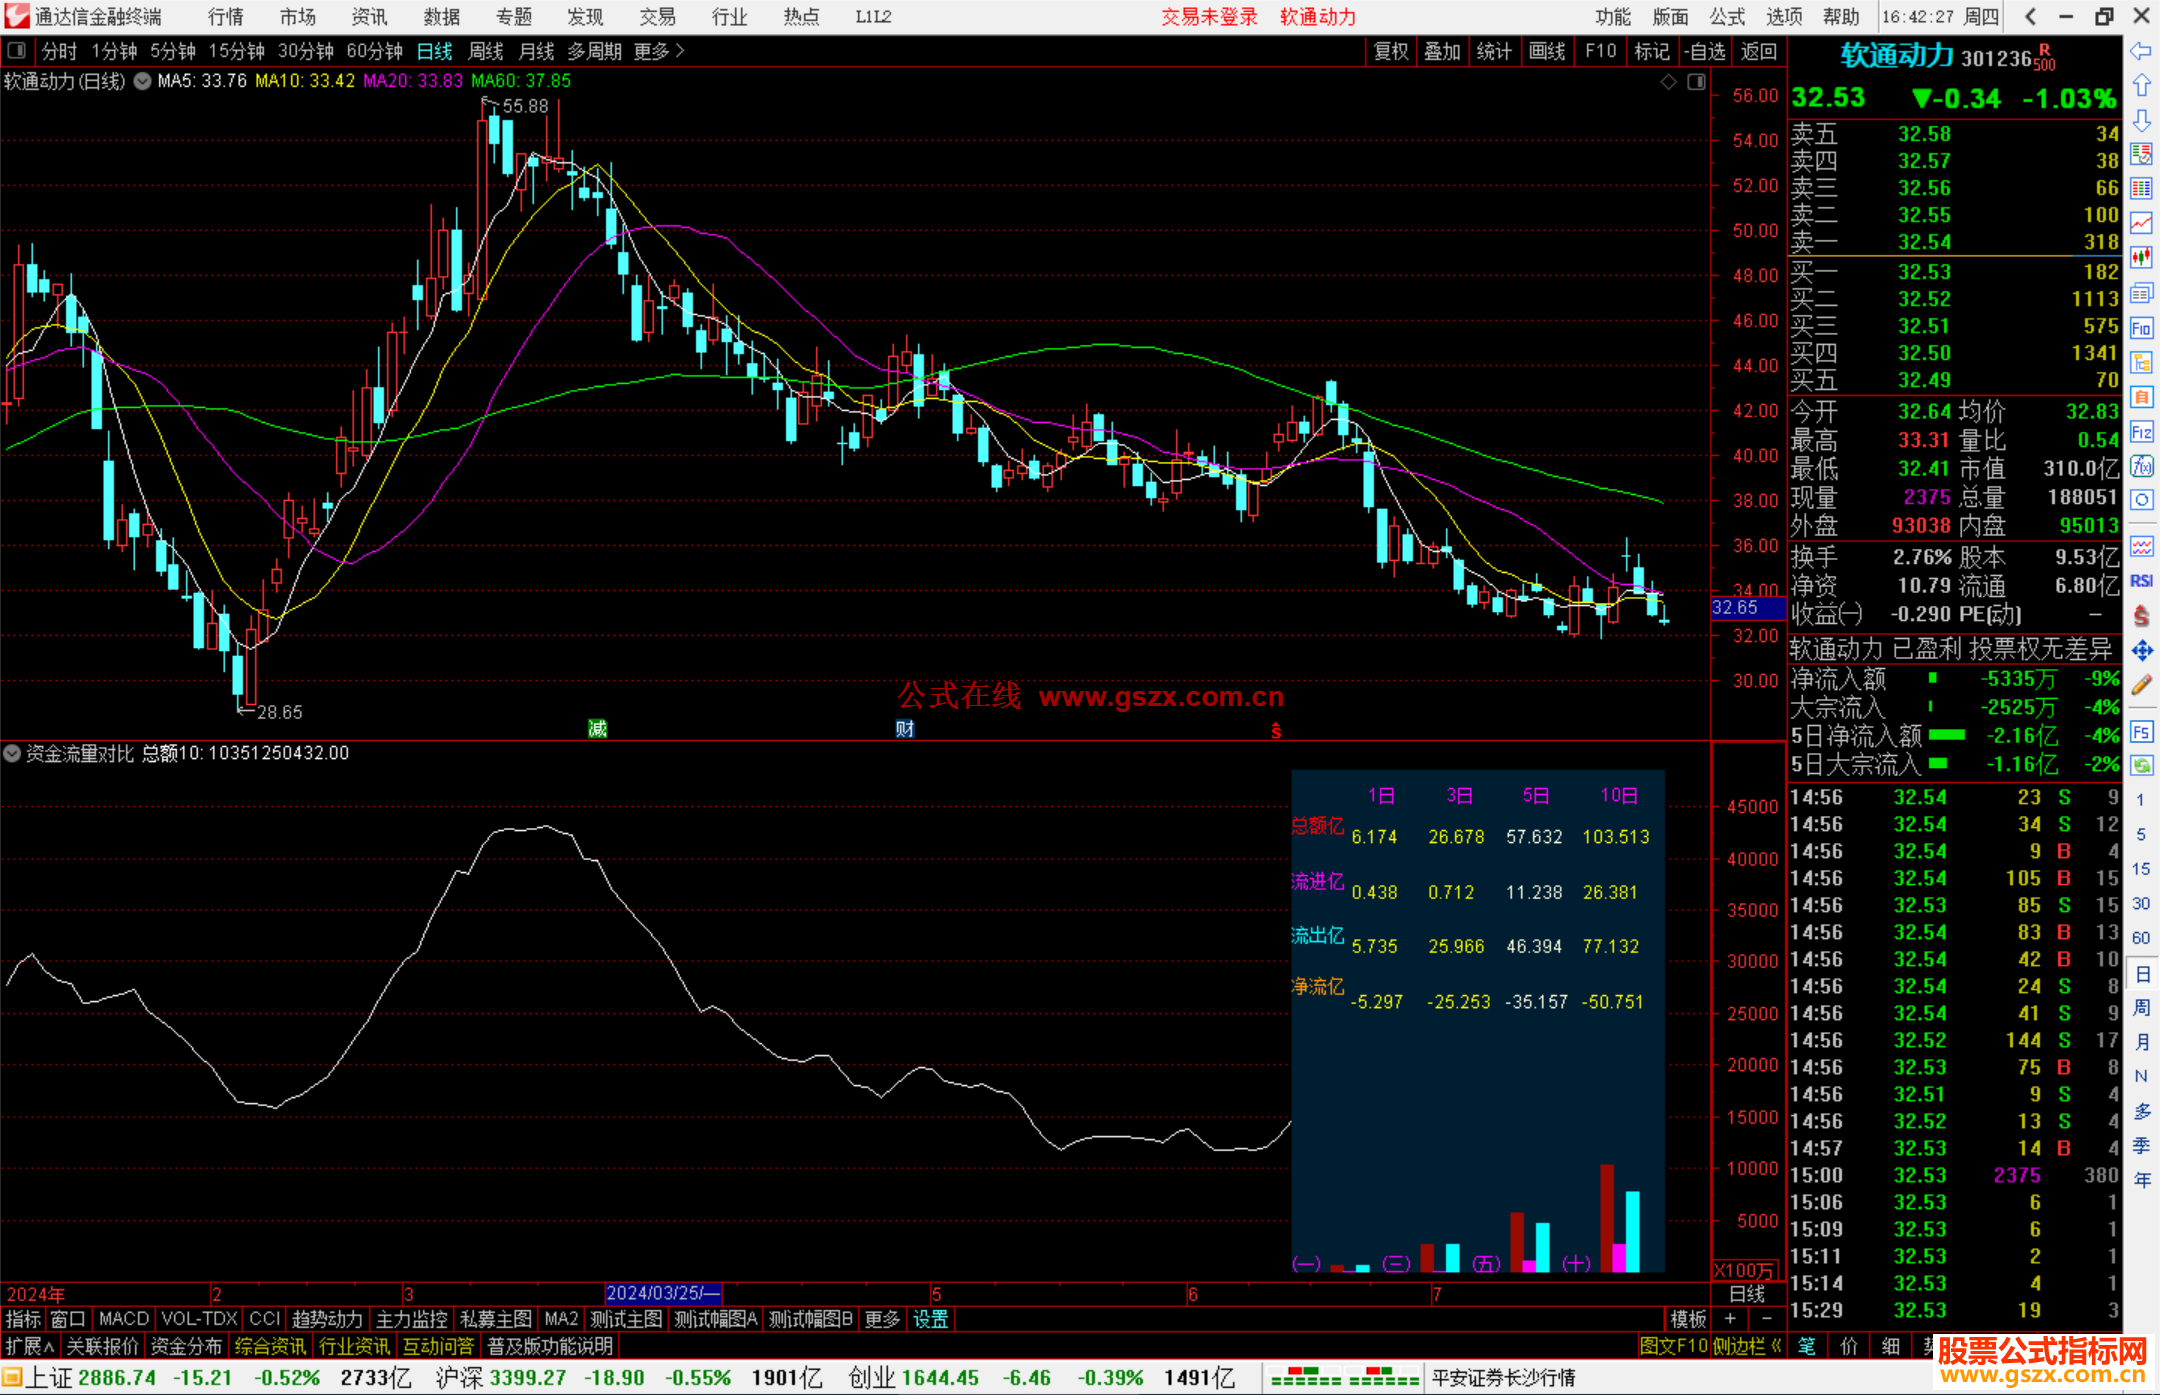Click the formula f(x) sidebar icon
The image size is (2160, 1395).
click(x=2141, y=466)
